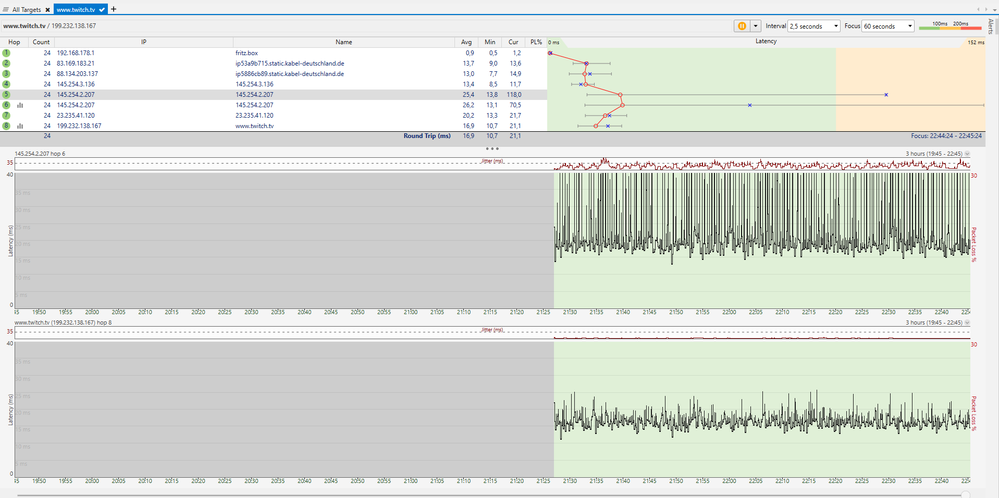This screenshot has height=498, width=999.
Task: Click the hop 7 green number icon
Action: click(6, 115)
